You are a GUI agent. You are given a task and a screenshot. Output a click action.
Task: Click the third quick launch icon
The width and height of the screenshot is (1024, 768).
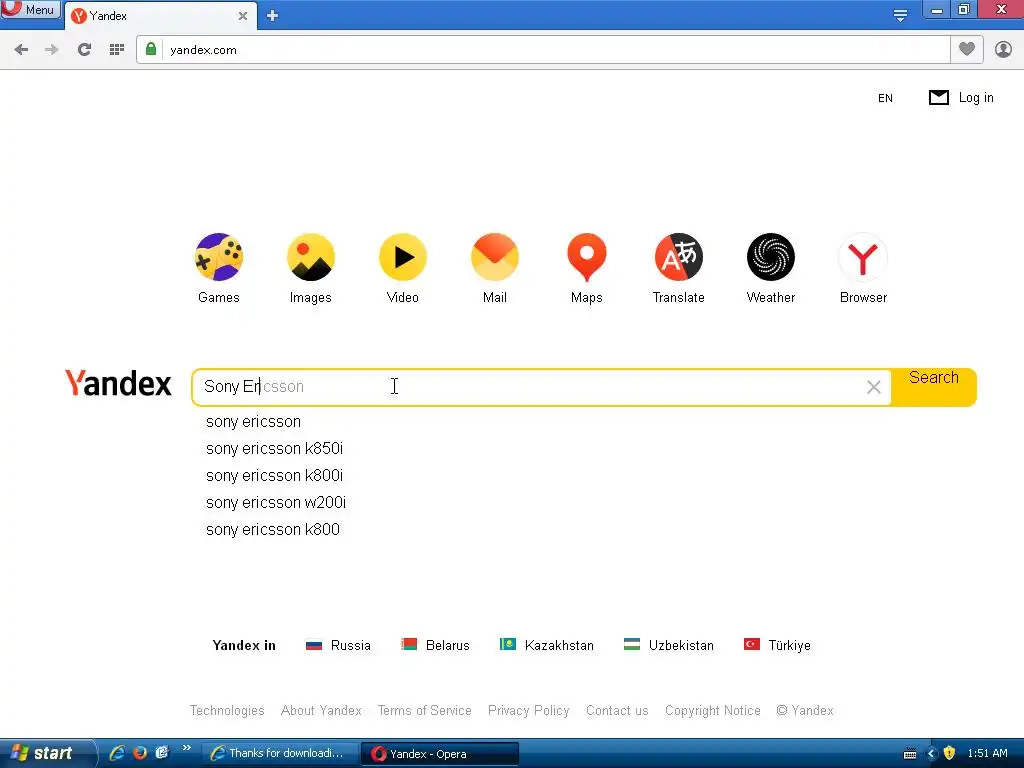click(x=162, y=753)
